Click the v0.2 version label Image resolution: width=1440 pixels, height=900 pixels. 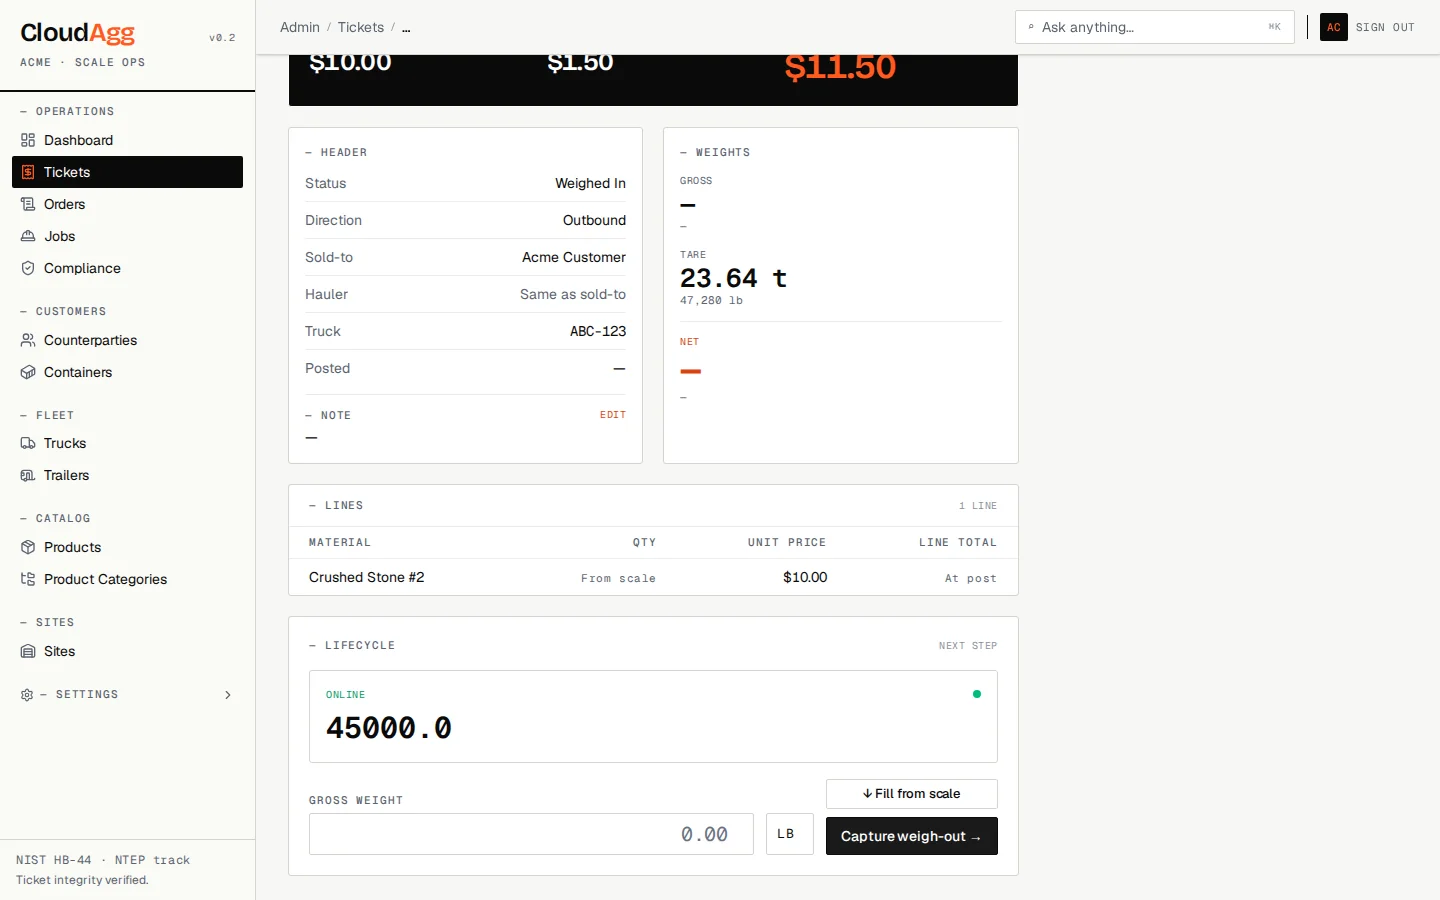(222, 38)
